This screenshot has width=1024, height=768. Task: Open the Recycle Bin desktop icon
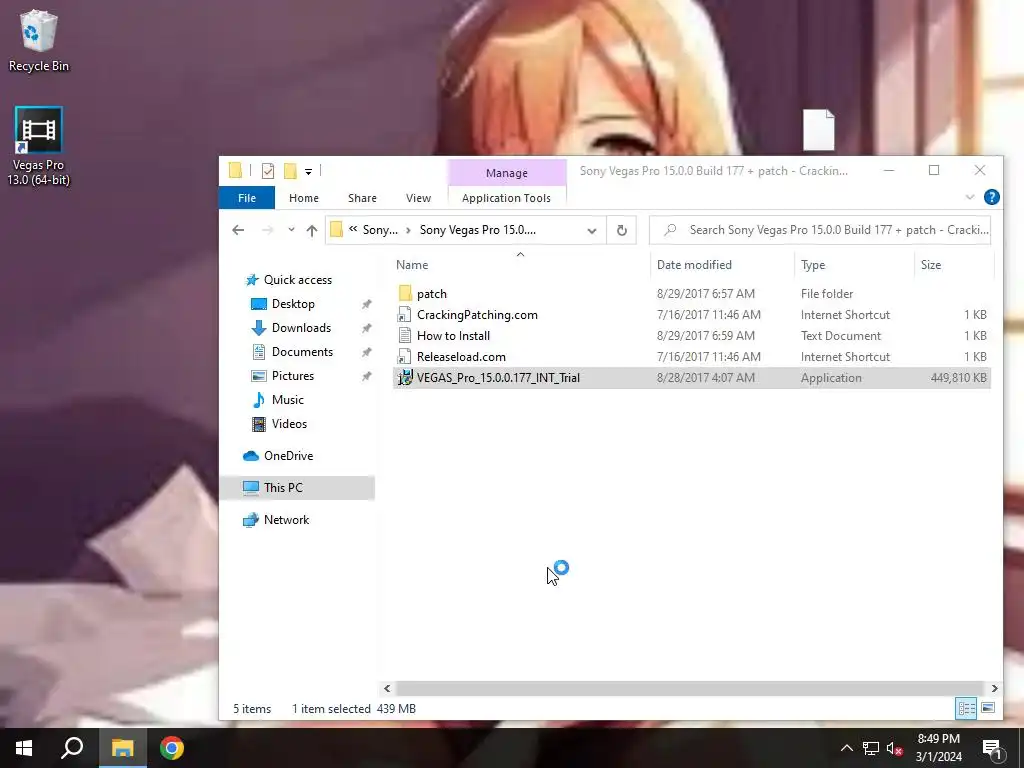(x=38, y=40)
